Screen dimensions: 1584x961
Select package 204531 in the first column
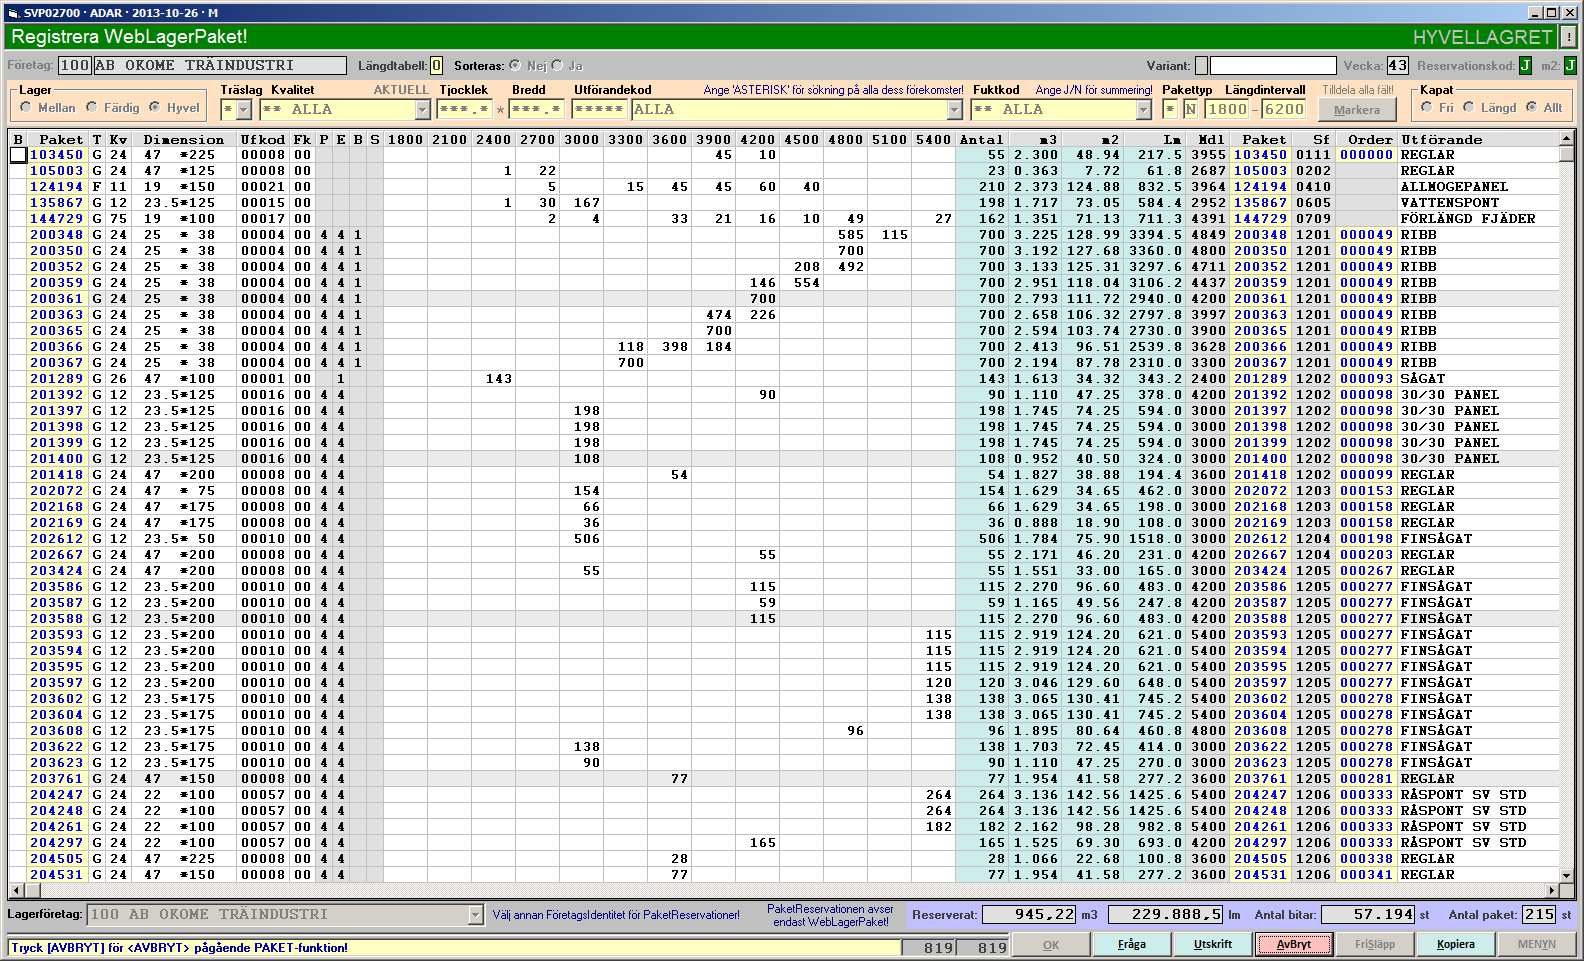56,875
